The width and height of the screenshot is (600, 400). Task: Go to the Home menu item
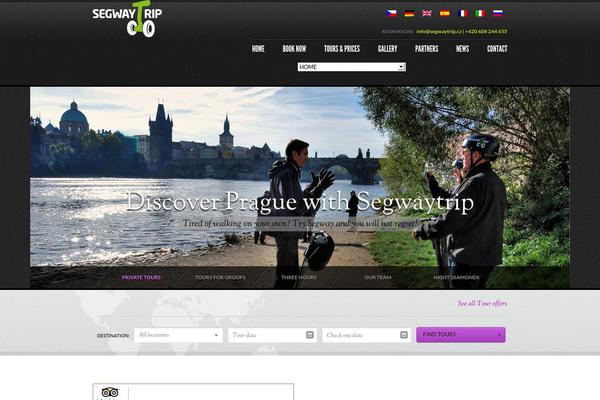click(258, 49)
